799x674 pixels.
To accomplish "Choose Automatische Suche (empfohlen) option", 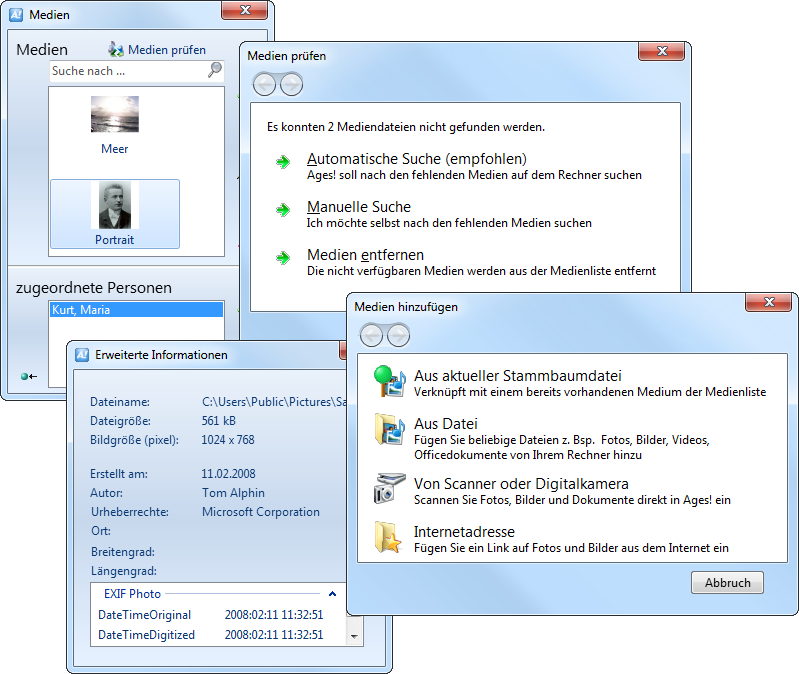I will pos(416,159).
